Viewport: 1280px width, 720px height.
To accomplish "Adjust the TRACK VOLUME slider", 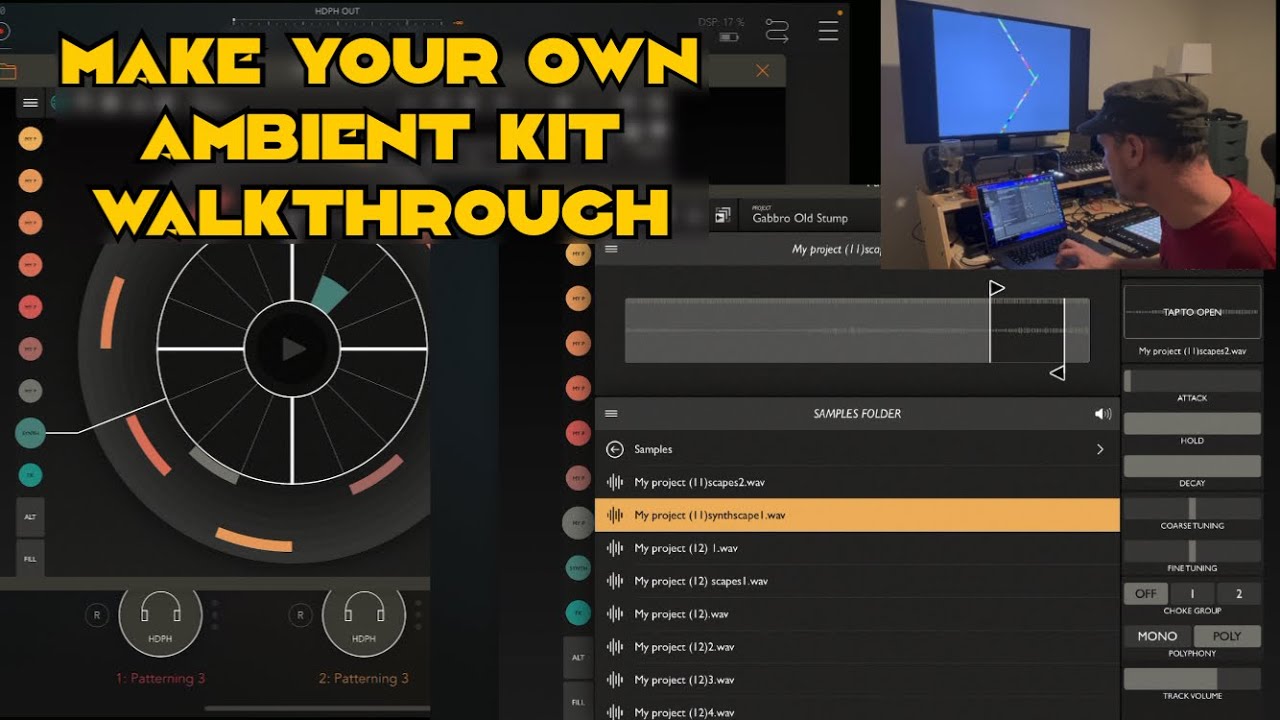I will pyautogui.click(x=1192, y=679).
